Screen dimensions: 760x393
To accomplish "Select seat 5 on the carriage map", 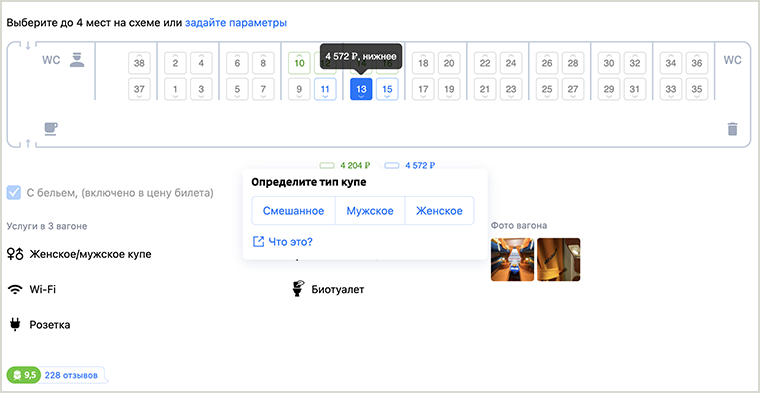I will point(238,89).
